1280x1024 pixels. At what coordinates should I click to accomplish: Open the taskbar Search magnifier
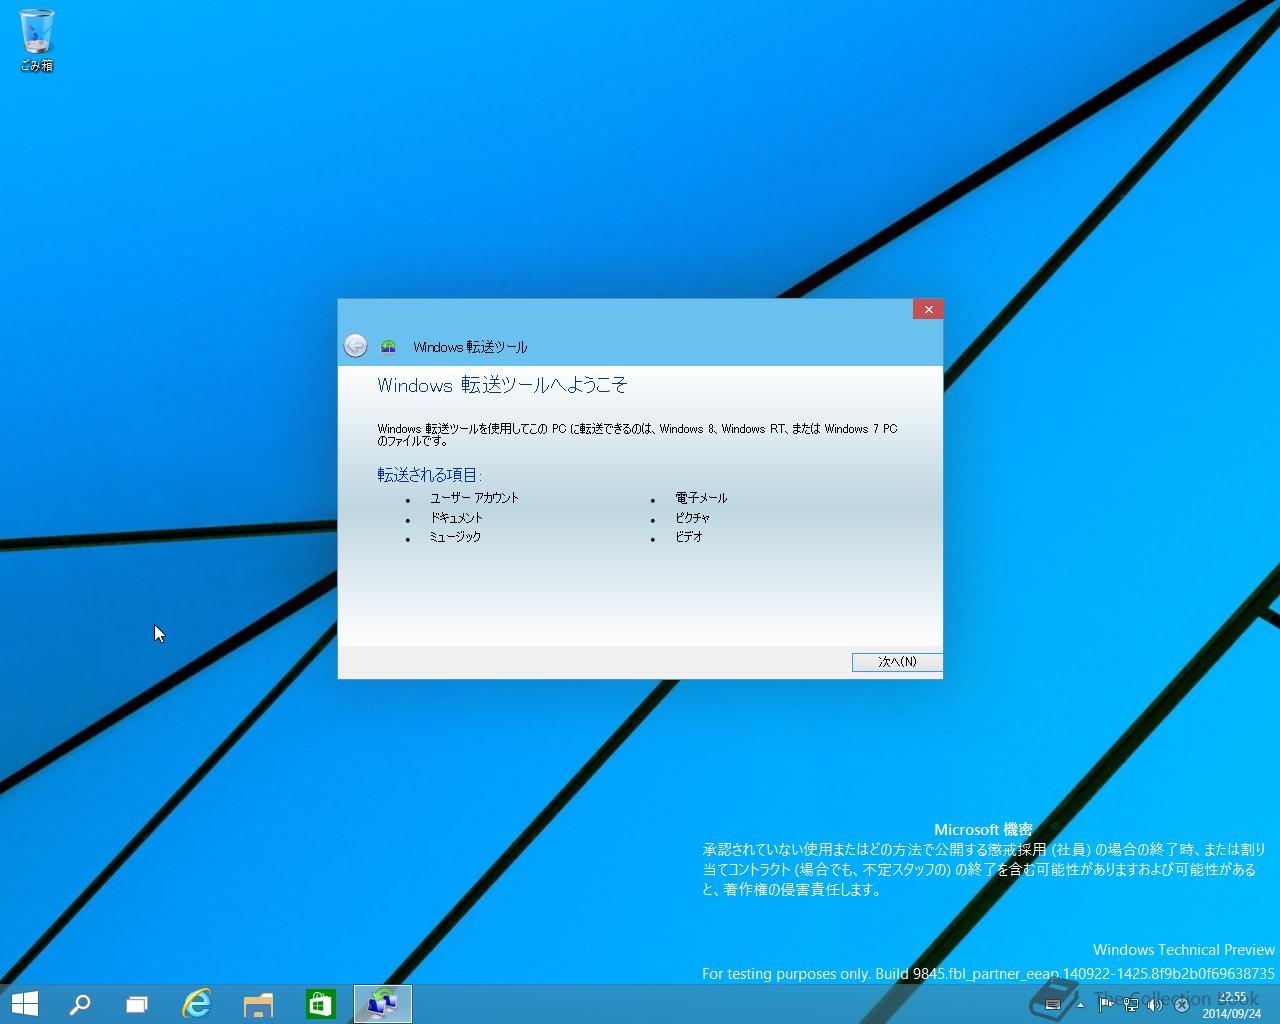(80, 1004)
